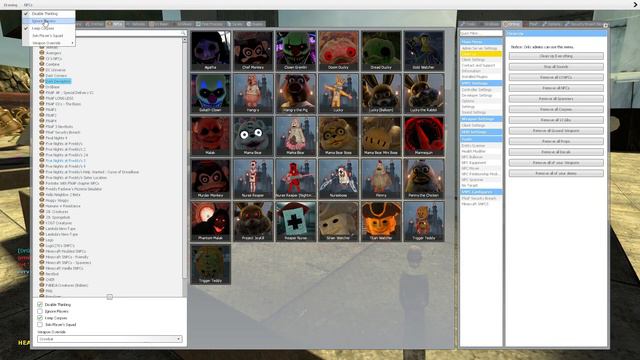640x360 pixels.
Task: Select the Phantom Malak spawn icon
Action: 211,221
